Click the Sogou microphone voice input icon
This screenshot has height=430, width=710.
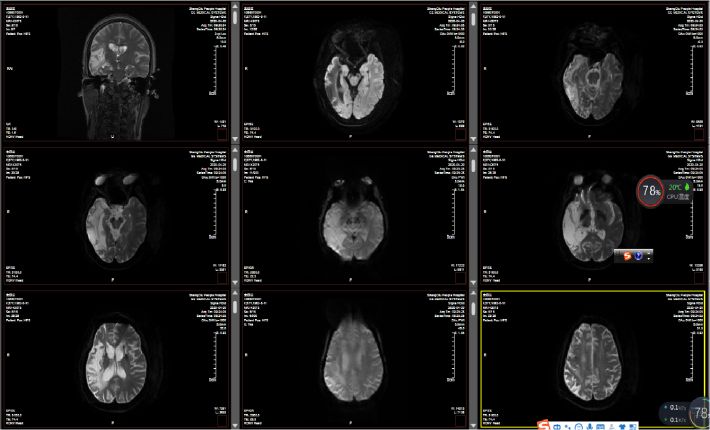pyautogui.click(x=589, y=426)
